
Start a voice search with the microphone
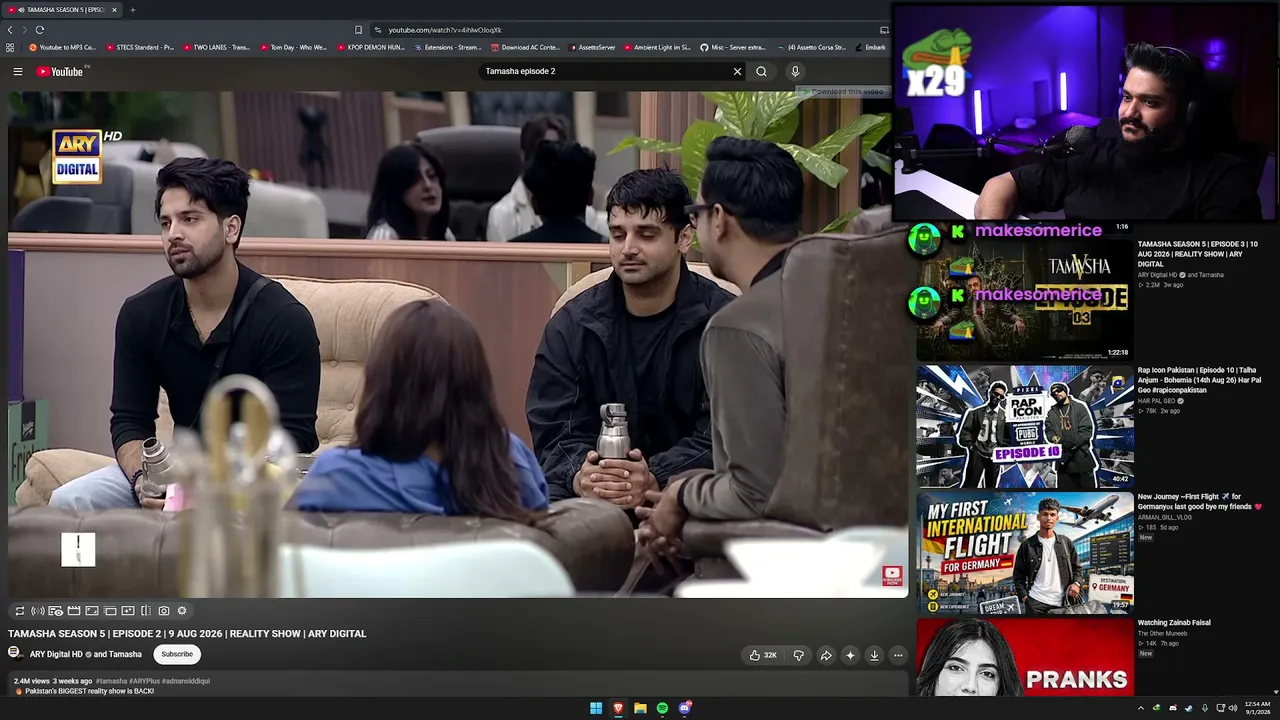point(795,71)
